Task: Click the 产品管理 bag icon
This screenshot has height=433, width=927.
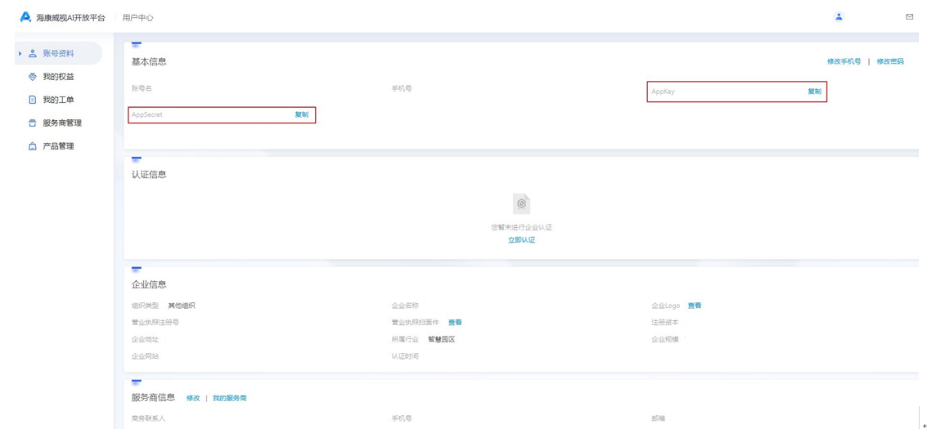Action: pyautogui.click(x=33, y=146)
